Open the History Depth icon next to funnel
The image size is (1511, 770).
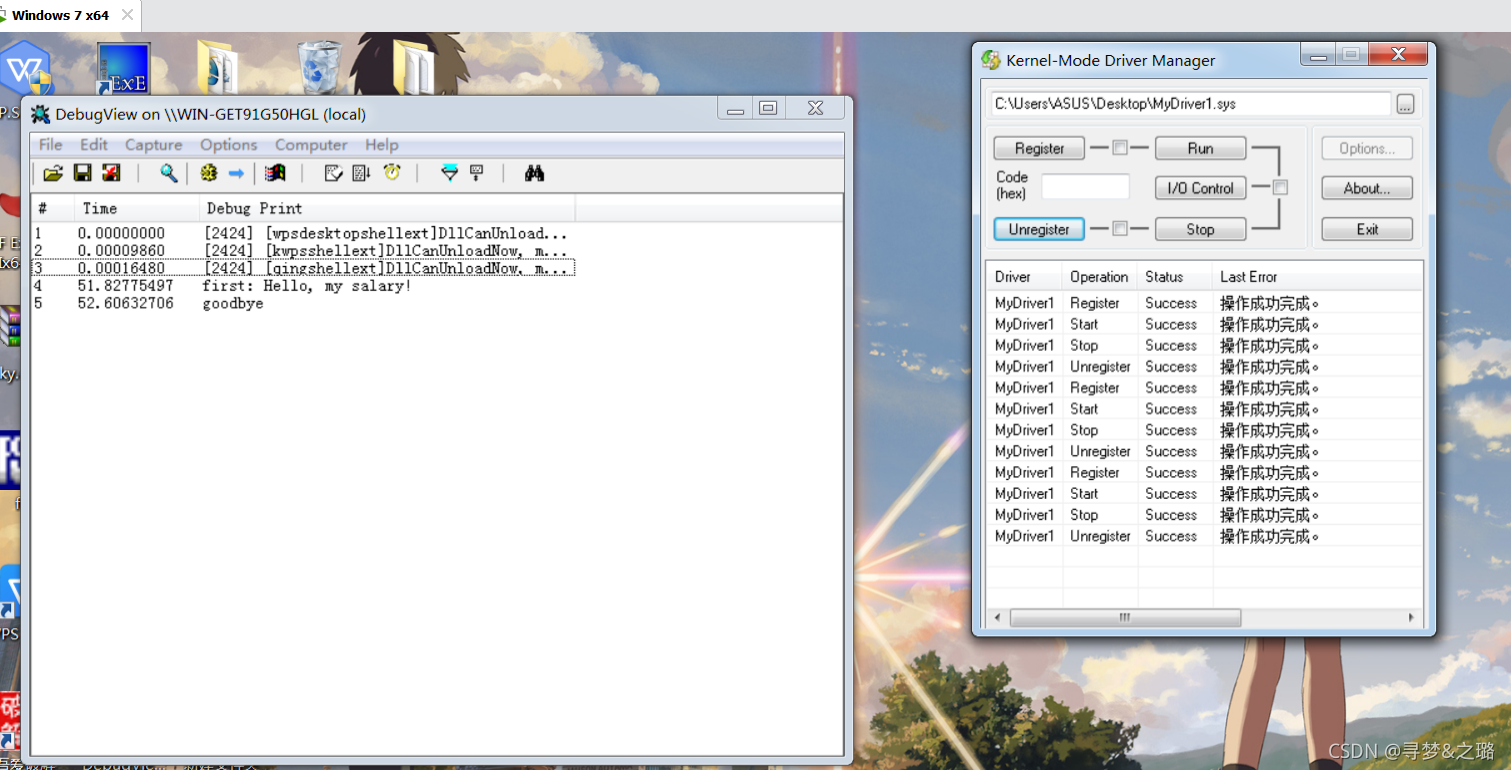click(x=477, y=173)
